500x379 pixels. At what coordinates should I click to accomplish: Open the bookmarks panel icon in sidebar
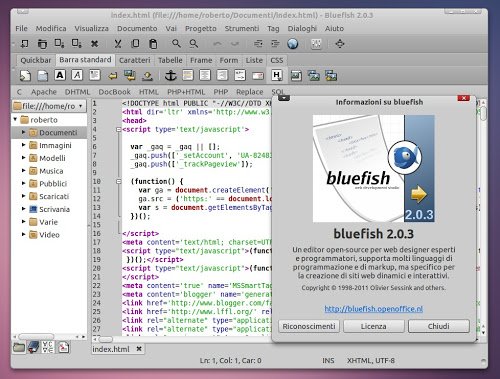pyautogui.click(x=34, y=347)
